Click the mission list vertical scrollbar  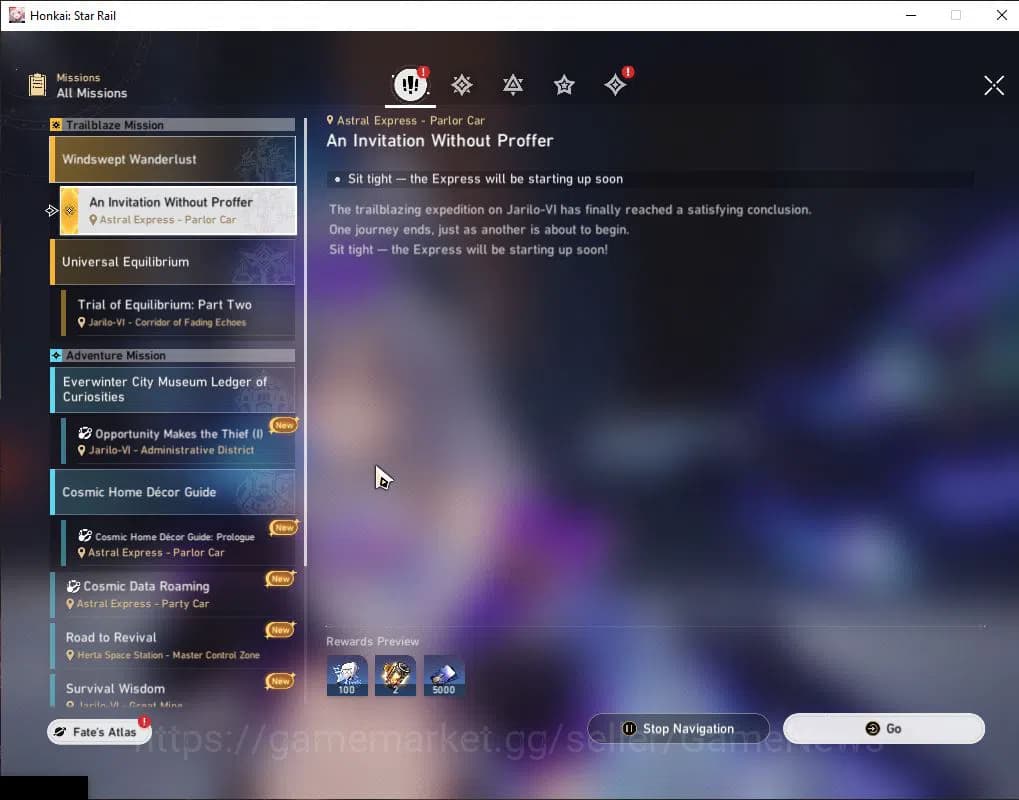[x=305, y=400]
